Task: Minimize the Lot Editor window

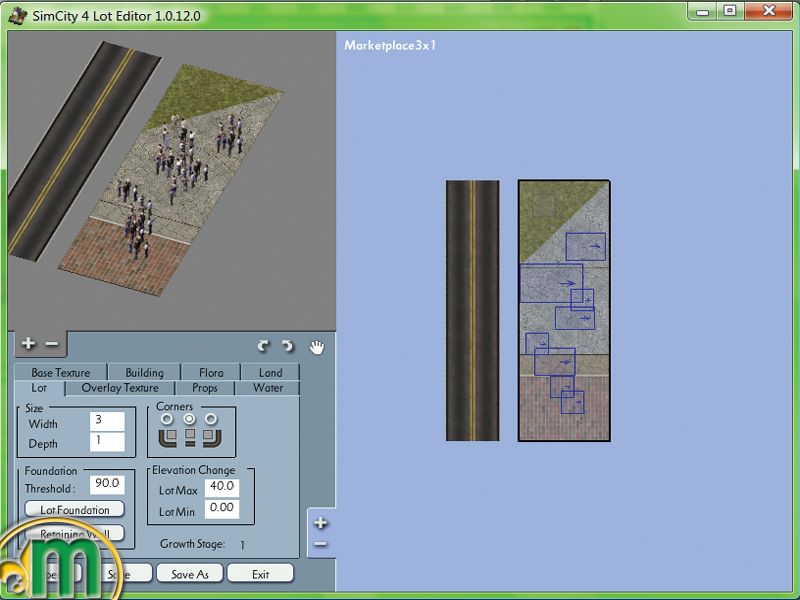Action: click(703, 11)
